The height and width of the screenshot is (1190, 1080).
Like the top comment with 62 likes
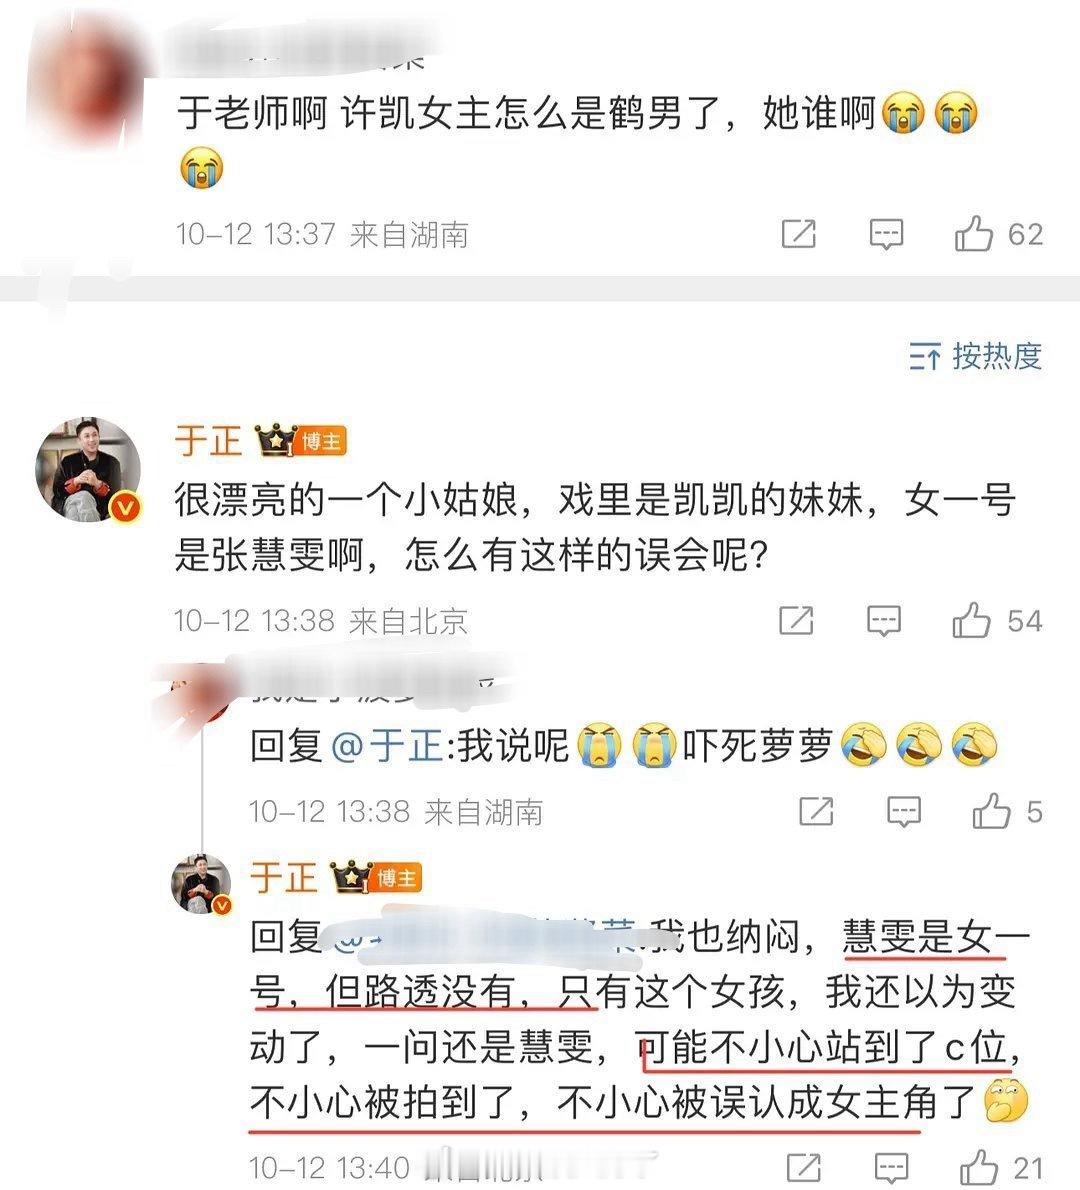(x=974, y=233)
